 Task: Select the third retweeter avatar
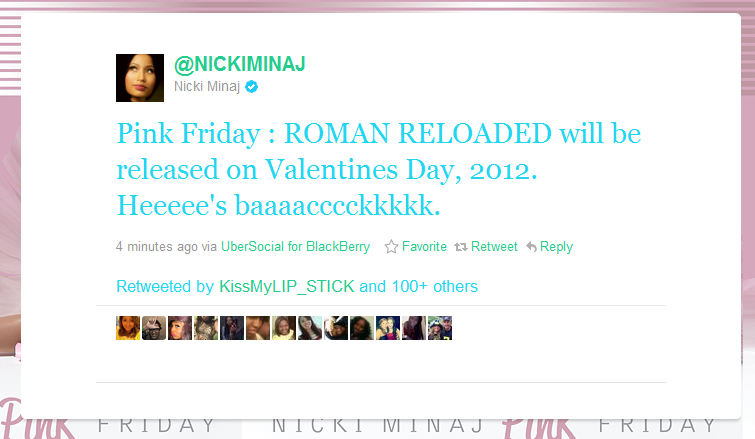coord(180,328)
